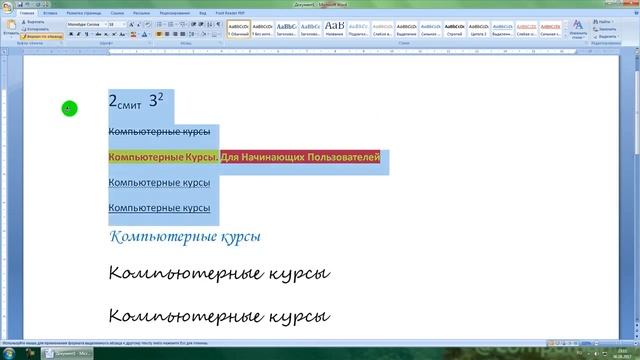Click the Word document taskbar button
The image size is (640, 360).
pos(67,353)
